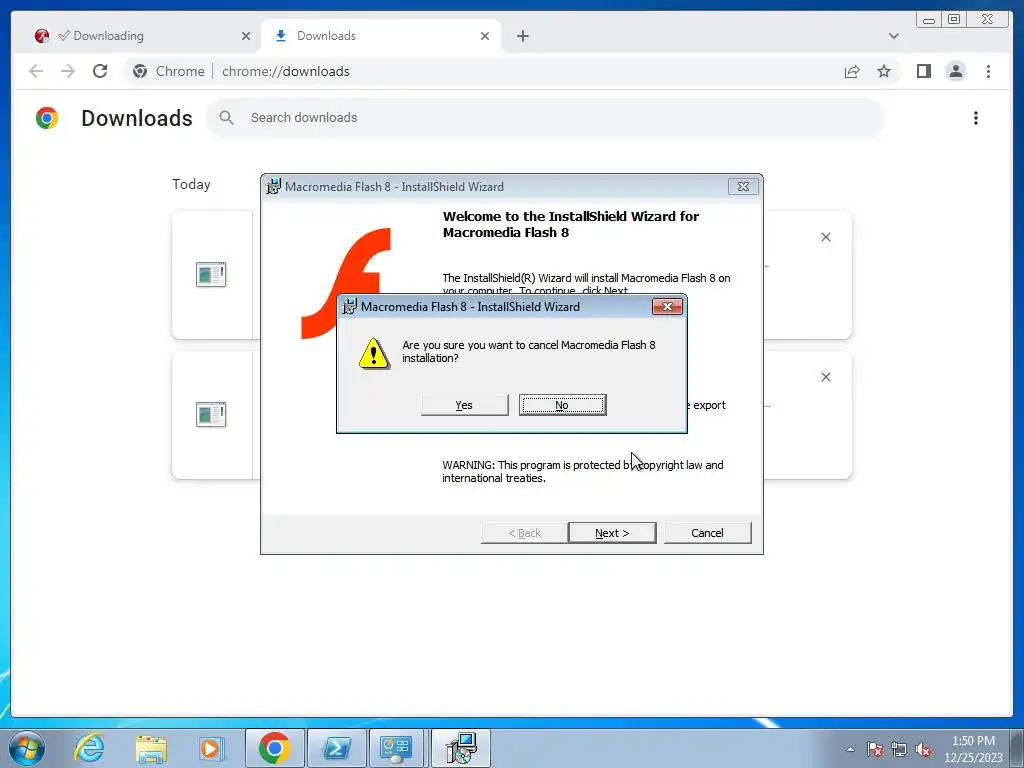Image resolution: width=1024 pixels, height=768 pixels.
Task: Open Windows Media Player from taskbar
Action: coord(211,748)
